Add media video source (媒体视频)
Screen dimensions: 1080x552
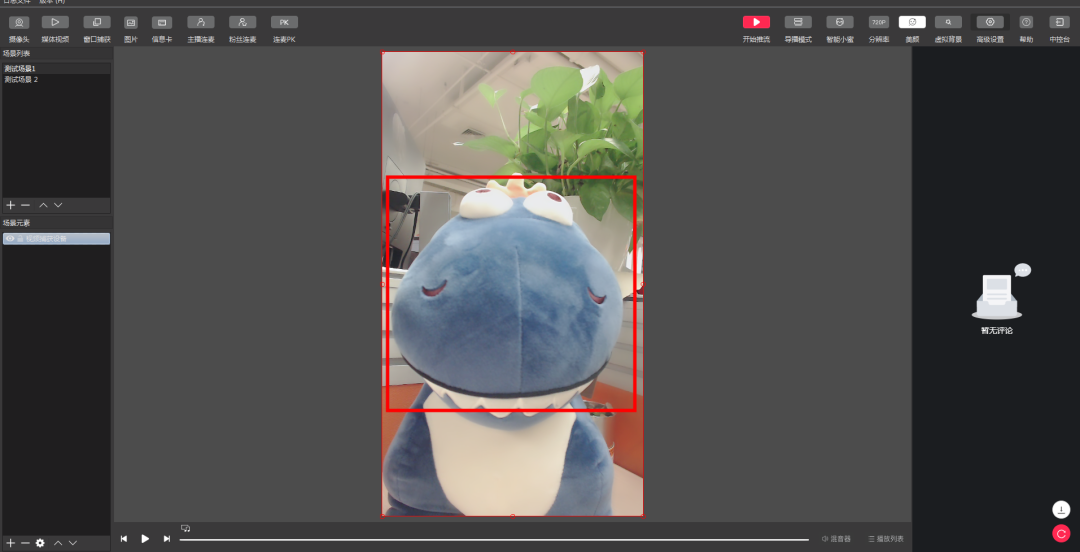[55, 29]
